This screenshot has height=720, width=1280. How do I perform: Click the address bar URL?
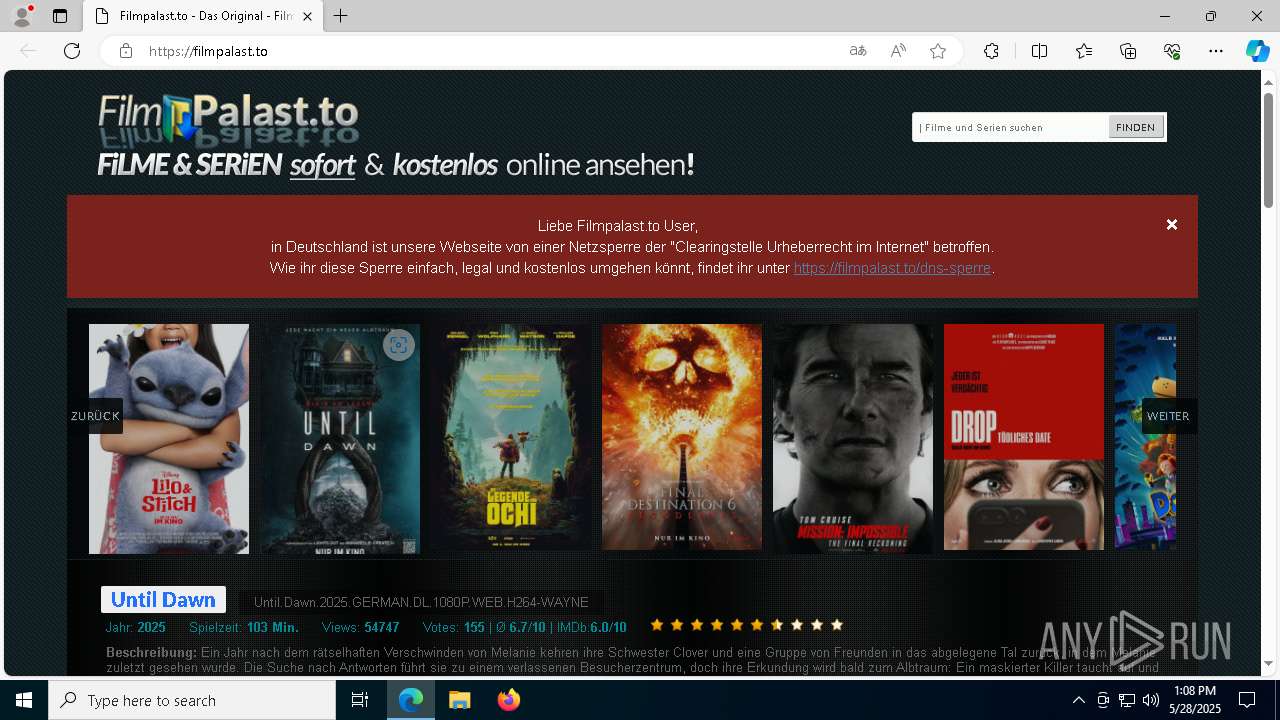208,51
